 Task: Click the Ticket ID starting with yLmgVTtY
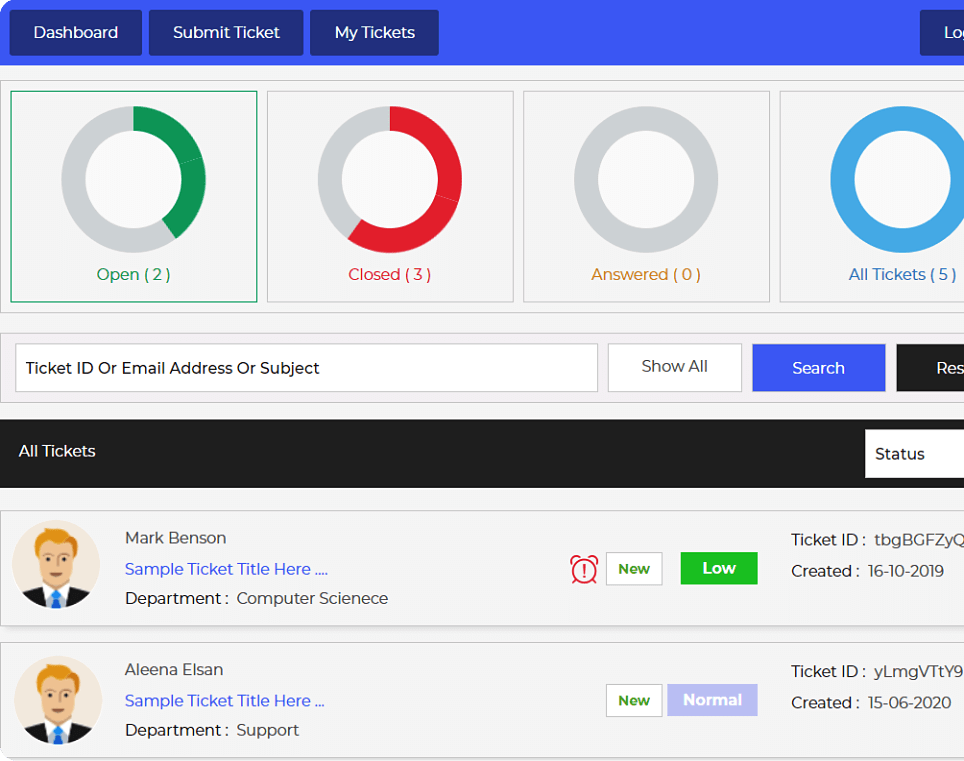click(x=877, y=671)
